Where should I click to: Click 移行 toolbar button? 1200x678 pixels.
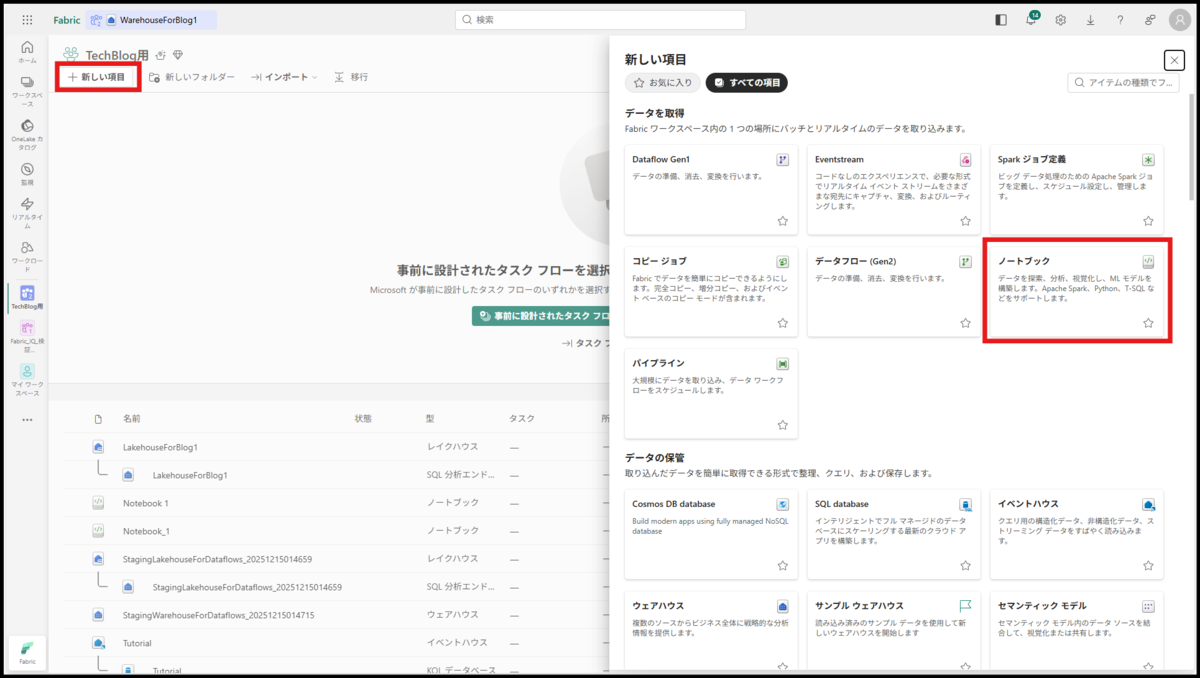(351, 77)
